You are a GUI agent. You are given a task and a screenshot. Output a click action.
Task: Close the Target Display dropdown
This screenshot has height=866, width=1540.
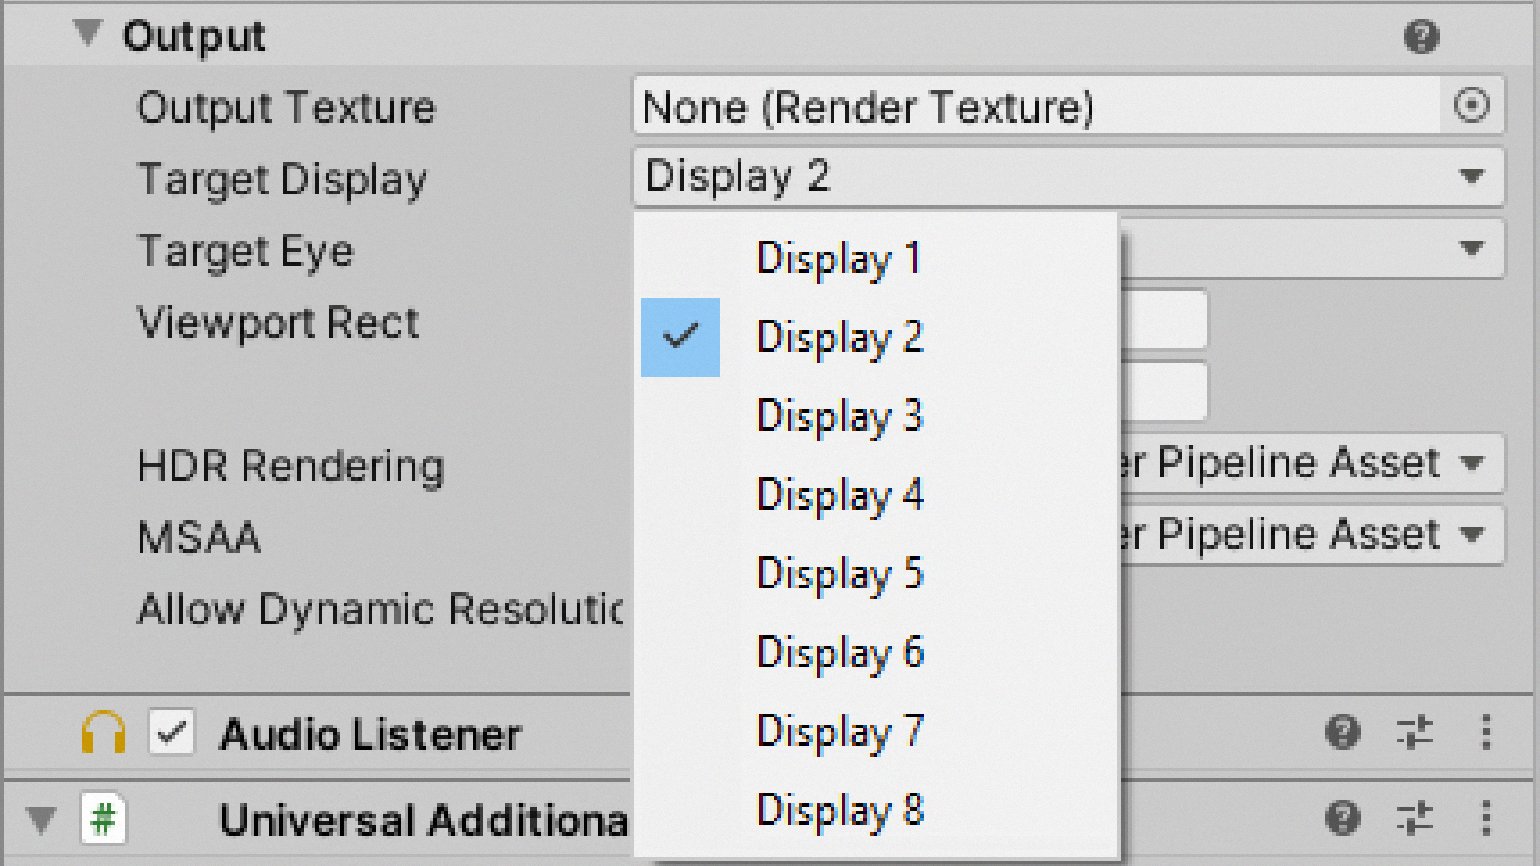[x=1066, y=177]
